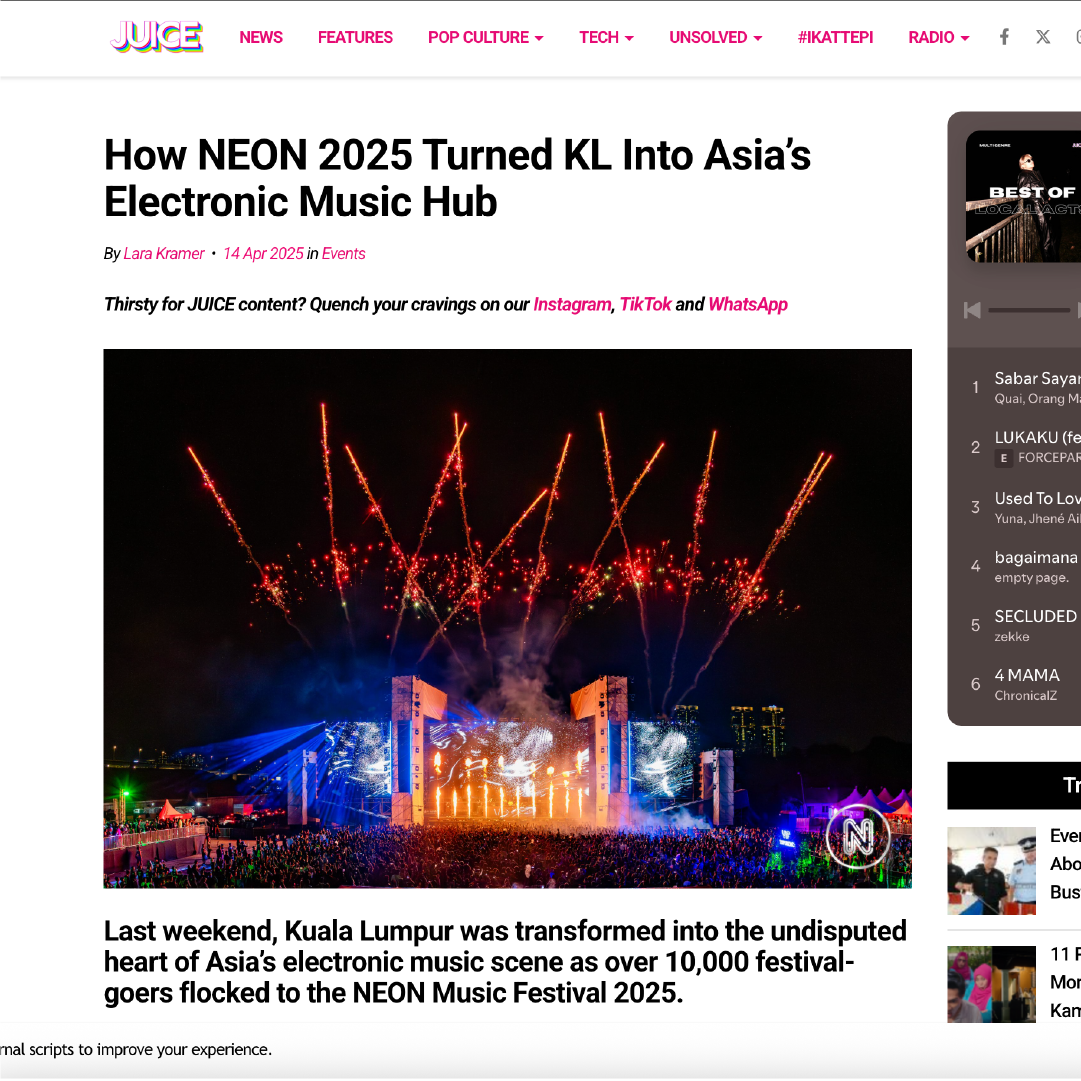
Task: Click the explicit E badge on LUKAKU
Action: point(1004,458)
